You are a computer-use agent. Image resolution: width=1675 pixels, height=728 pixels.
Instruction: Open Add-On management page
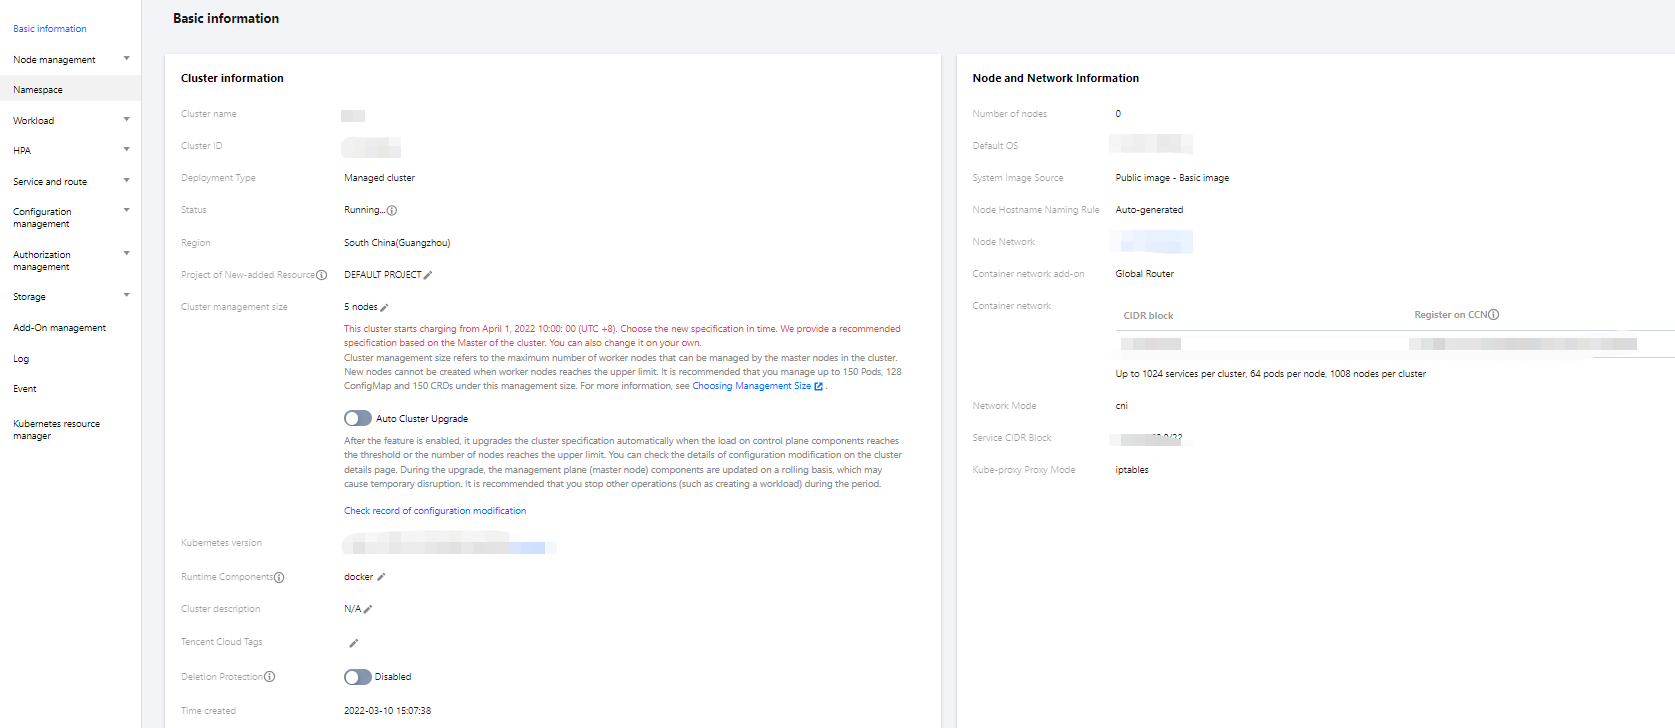59,328
